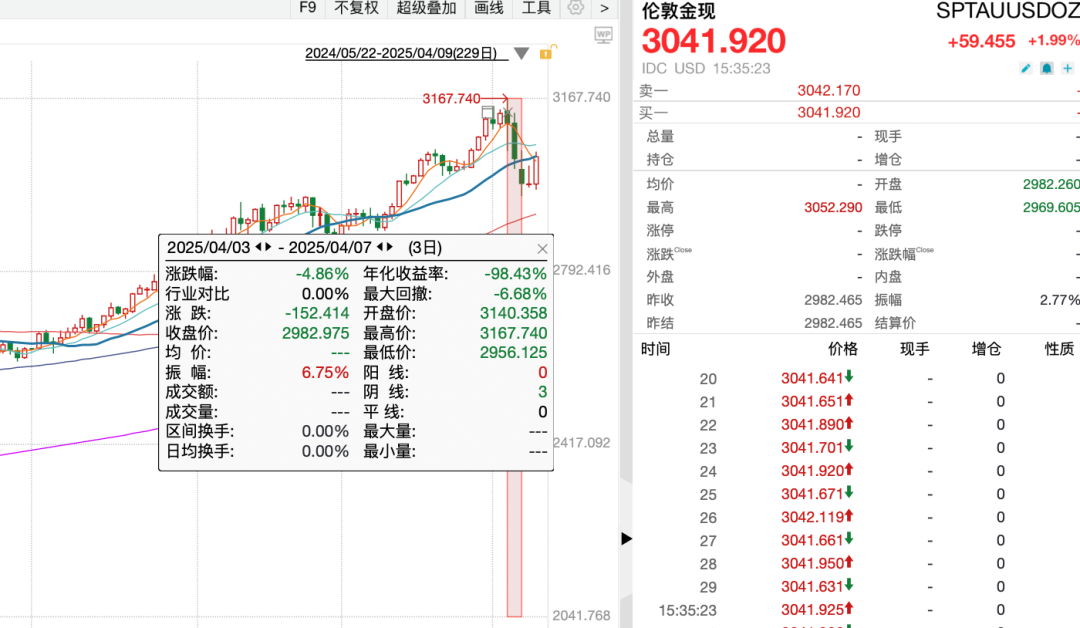Click the 振幅 value 6.75% in popup
Image resolution: width=1080 pixels, height=628 pixels.
pyautogui.click(x=325, y=373)
